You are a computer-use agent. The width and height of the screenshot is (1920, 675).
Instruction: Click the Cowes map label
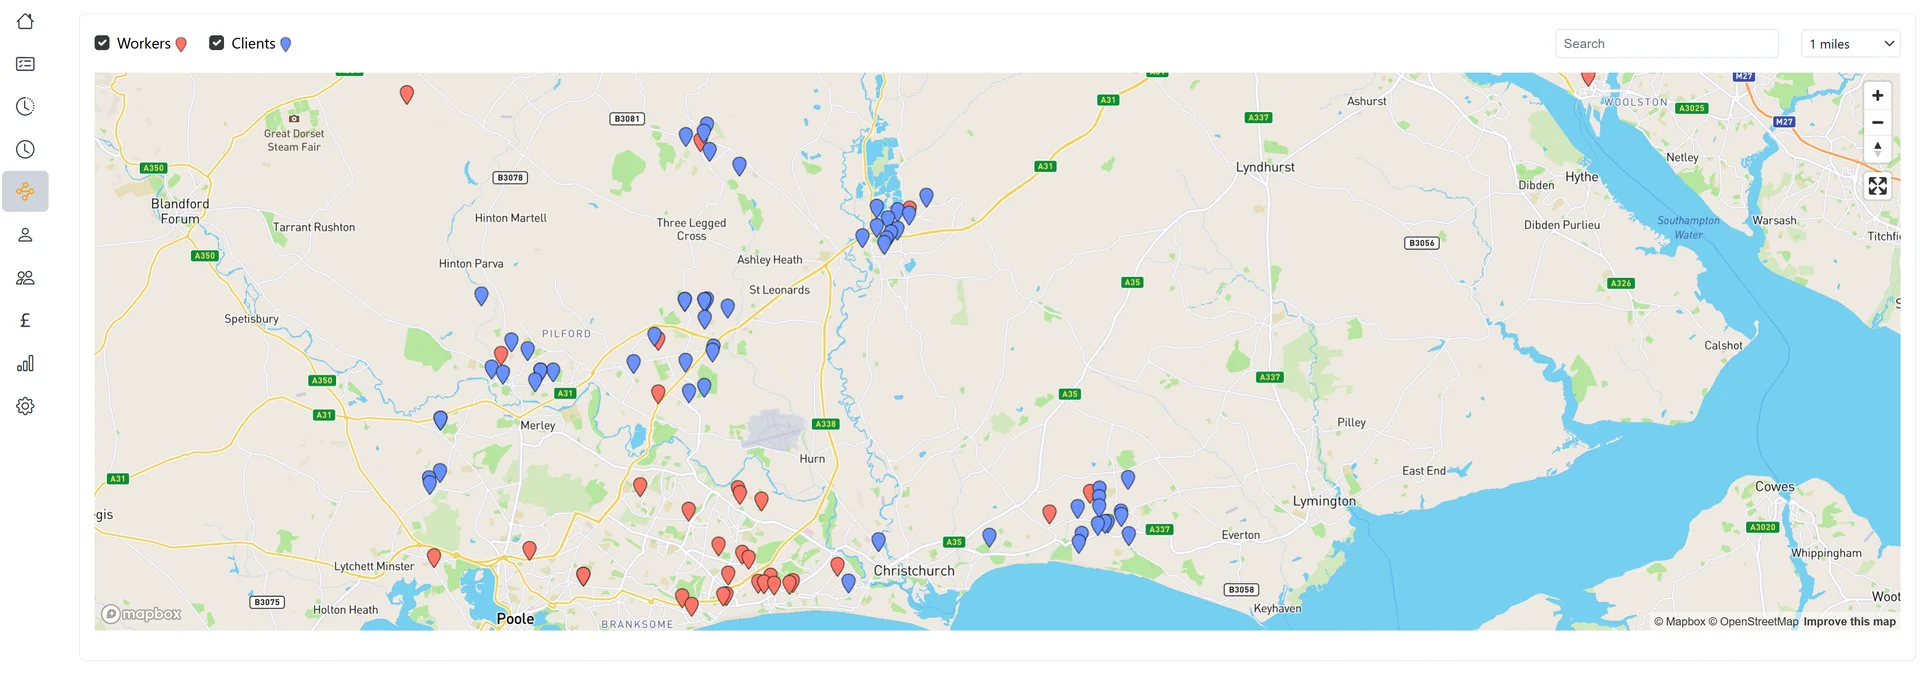click(x=1775, y=487)
